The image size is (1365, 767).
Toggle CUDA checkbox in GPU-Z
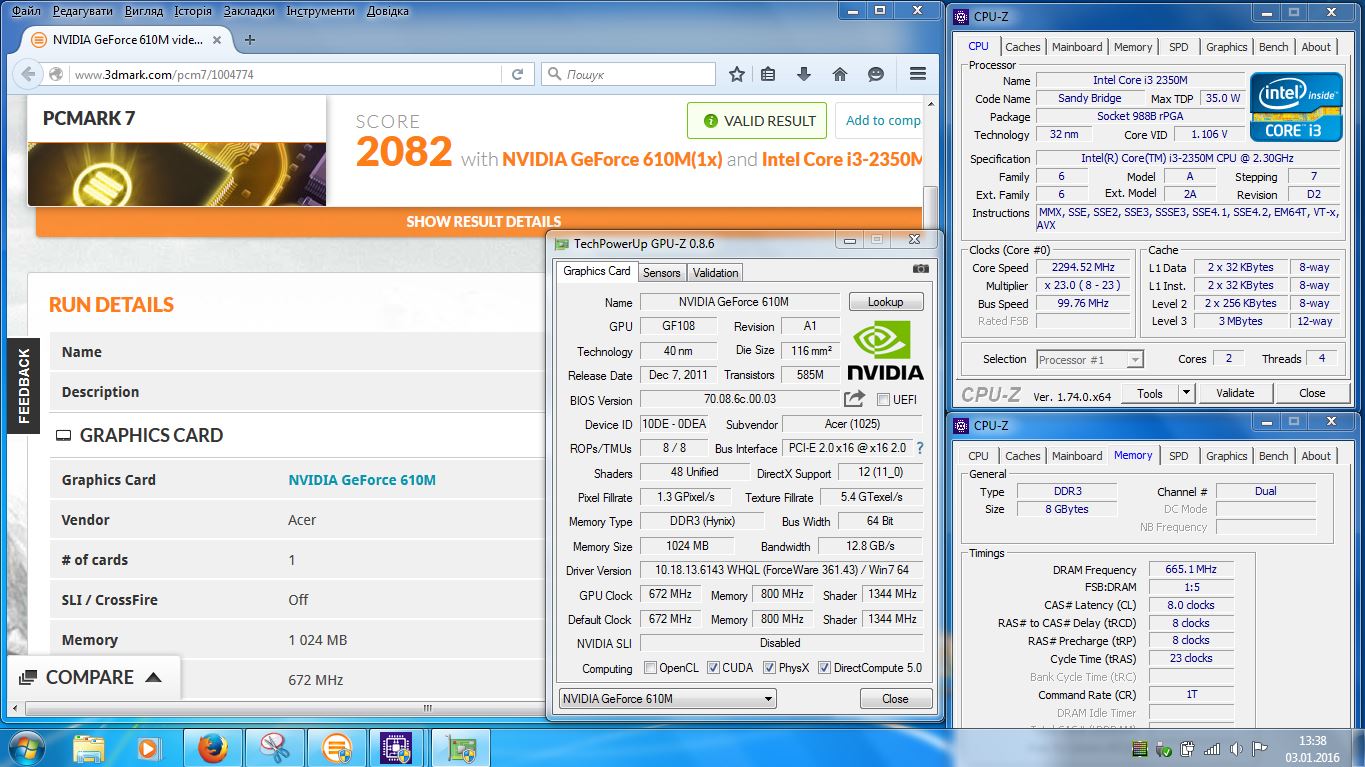click(713, 668)
